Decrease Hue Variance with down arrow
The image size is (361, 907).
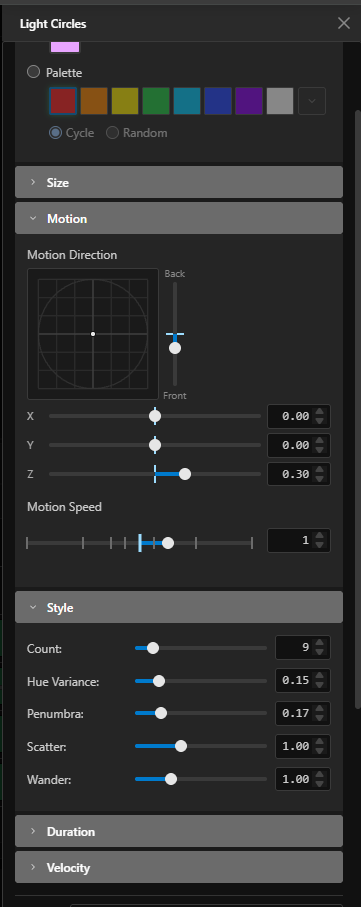click(x=319, y=685)
